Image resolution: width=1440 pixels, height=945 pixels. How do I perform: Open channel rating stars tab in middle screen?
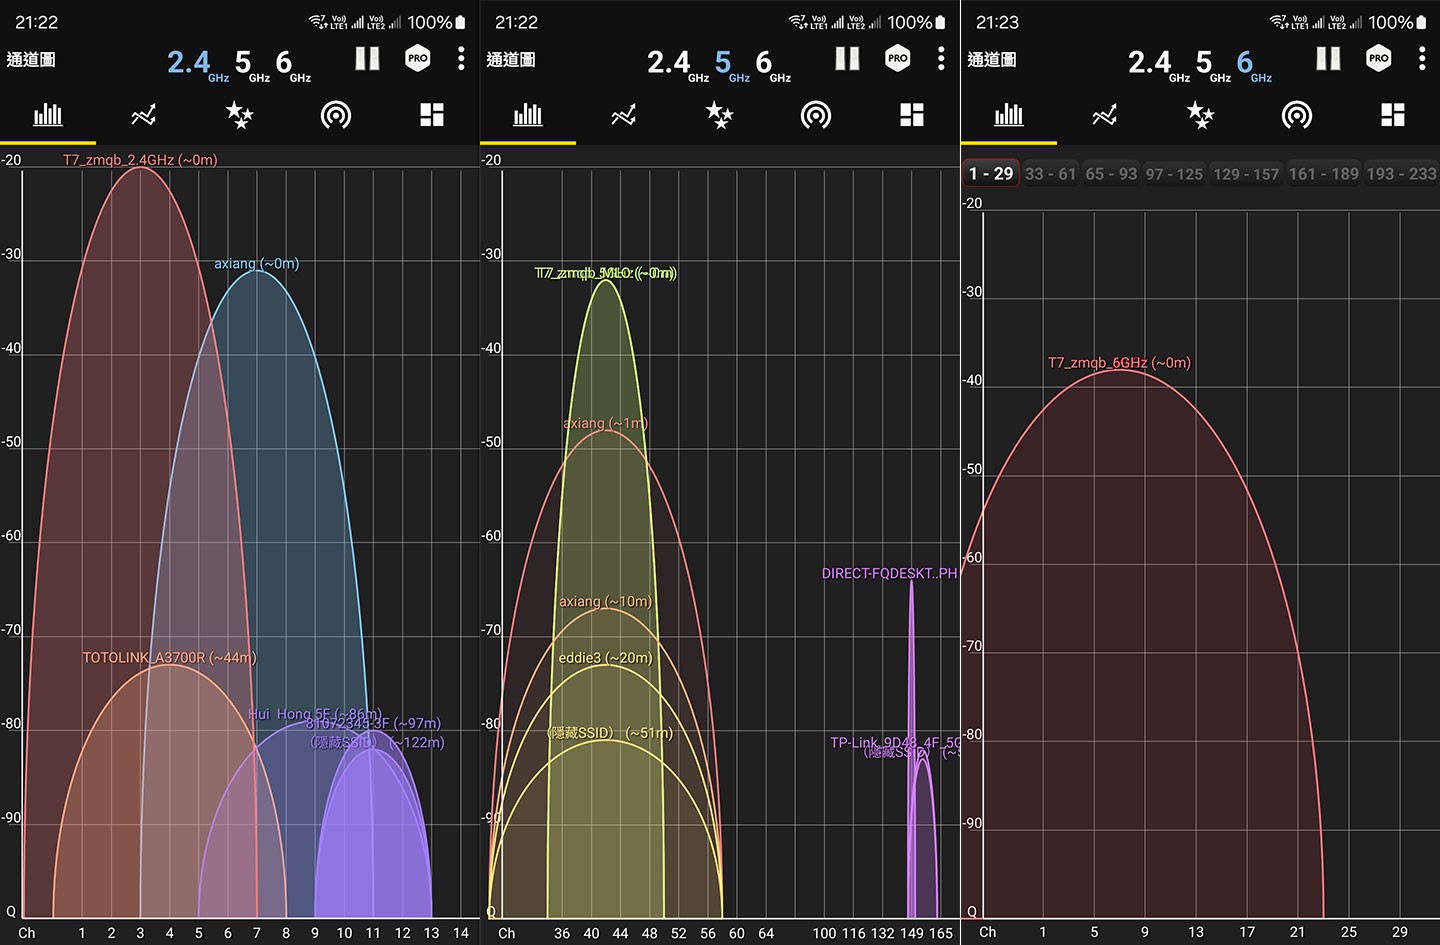720,116
